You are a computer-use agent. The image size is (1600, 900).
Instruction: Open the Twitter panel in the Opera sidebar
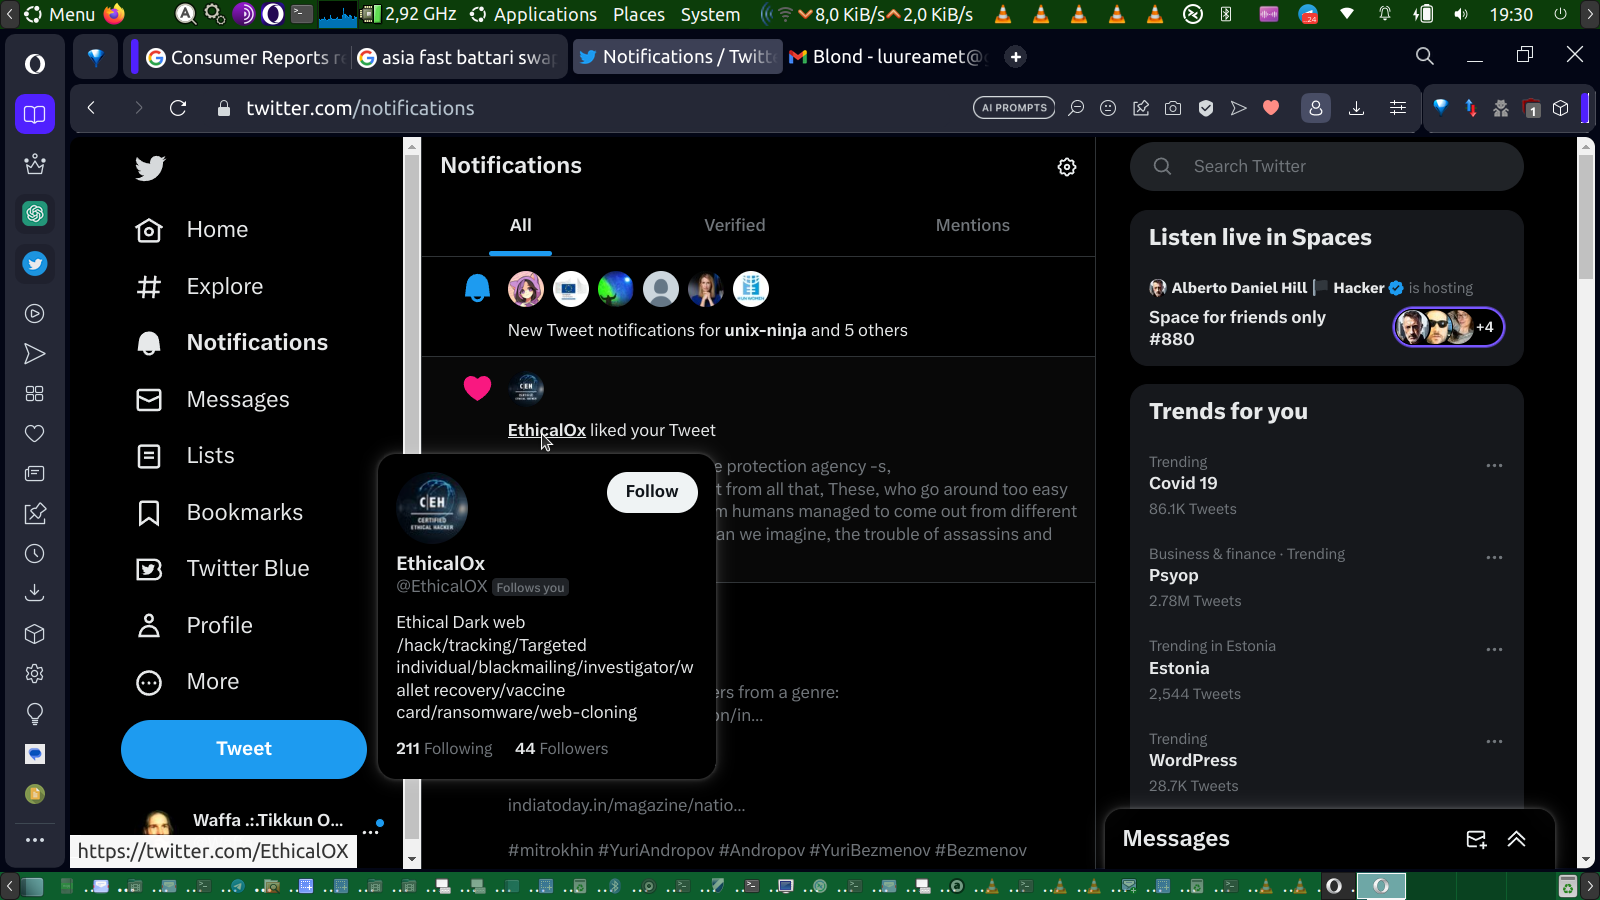tap(35, 264)
